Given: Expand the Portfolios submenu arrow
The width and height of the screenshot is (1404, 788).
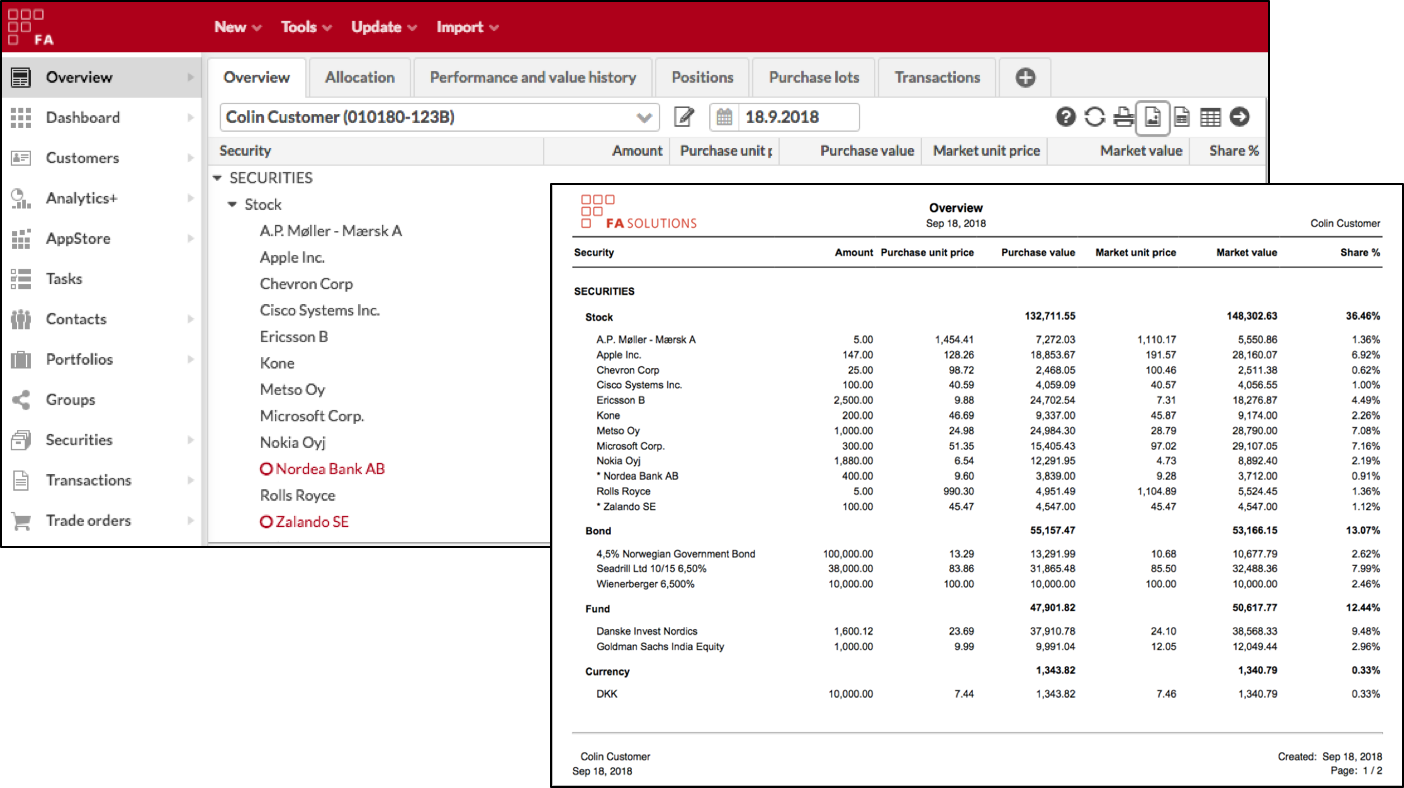Looking at the screenshot, I should click(191, 359).
